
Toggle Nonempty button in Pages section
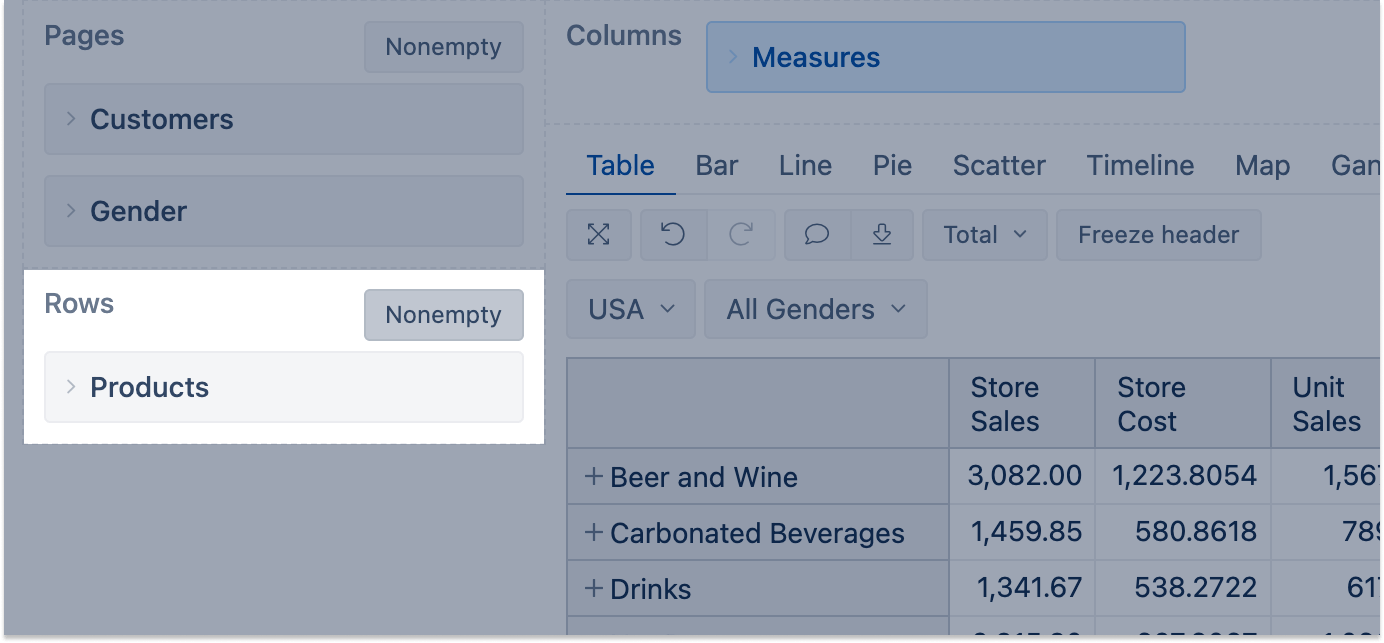tap(443, 47)
